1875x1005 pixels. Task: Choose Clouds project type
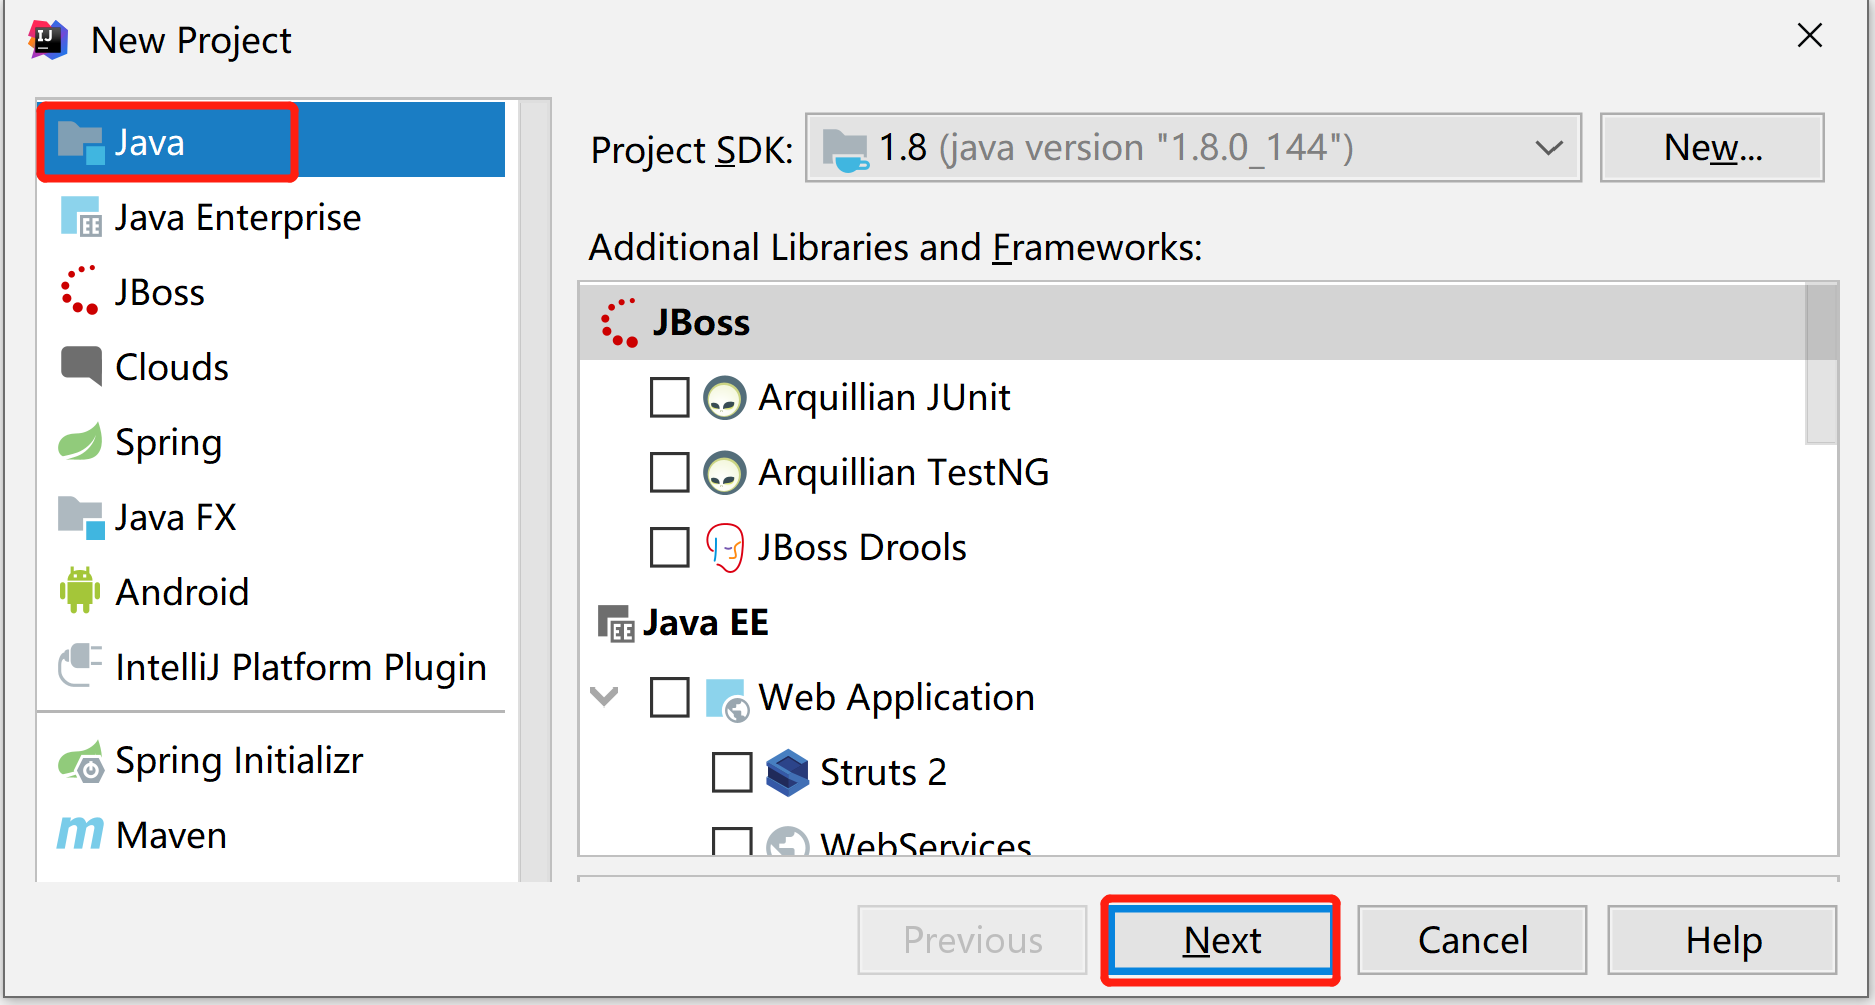[x=271, y=367]
